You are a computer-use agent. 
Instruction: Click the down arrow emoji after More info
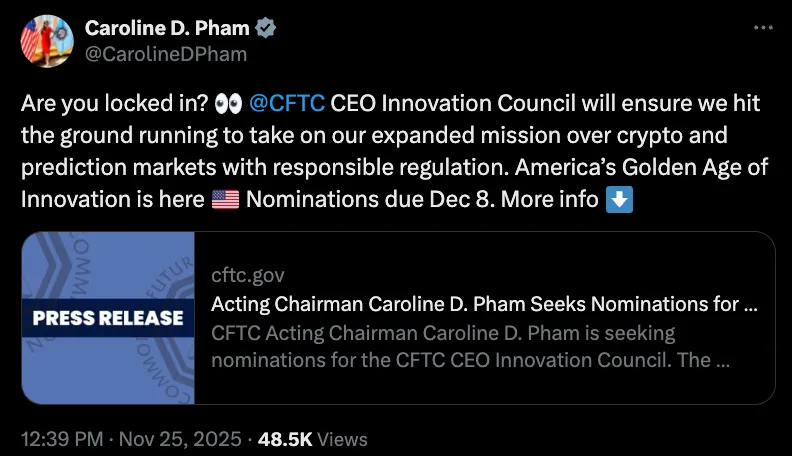pos(619,199)
